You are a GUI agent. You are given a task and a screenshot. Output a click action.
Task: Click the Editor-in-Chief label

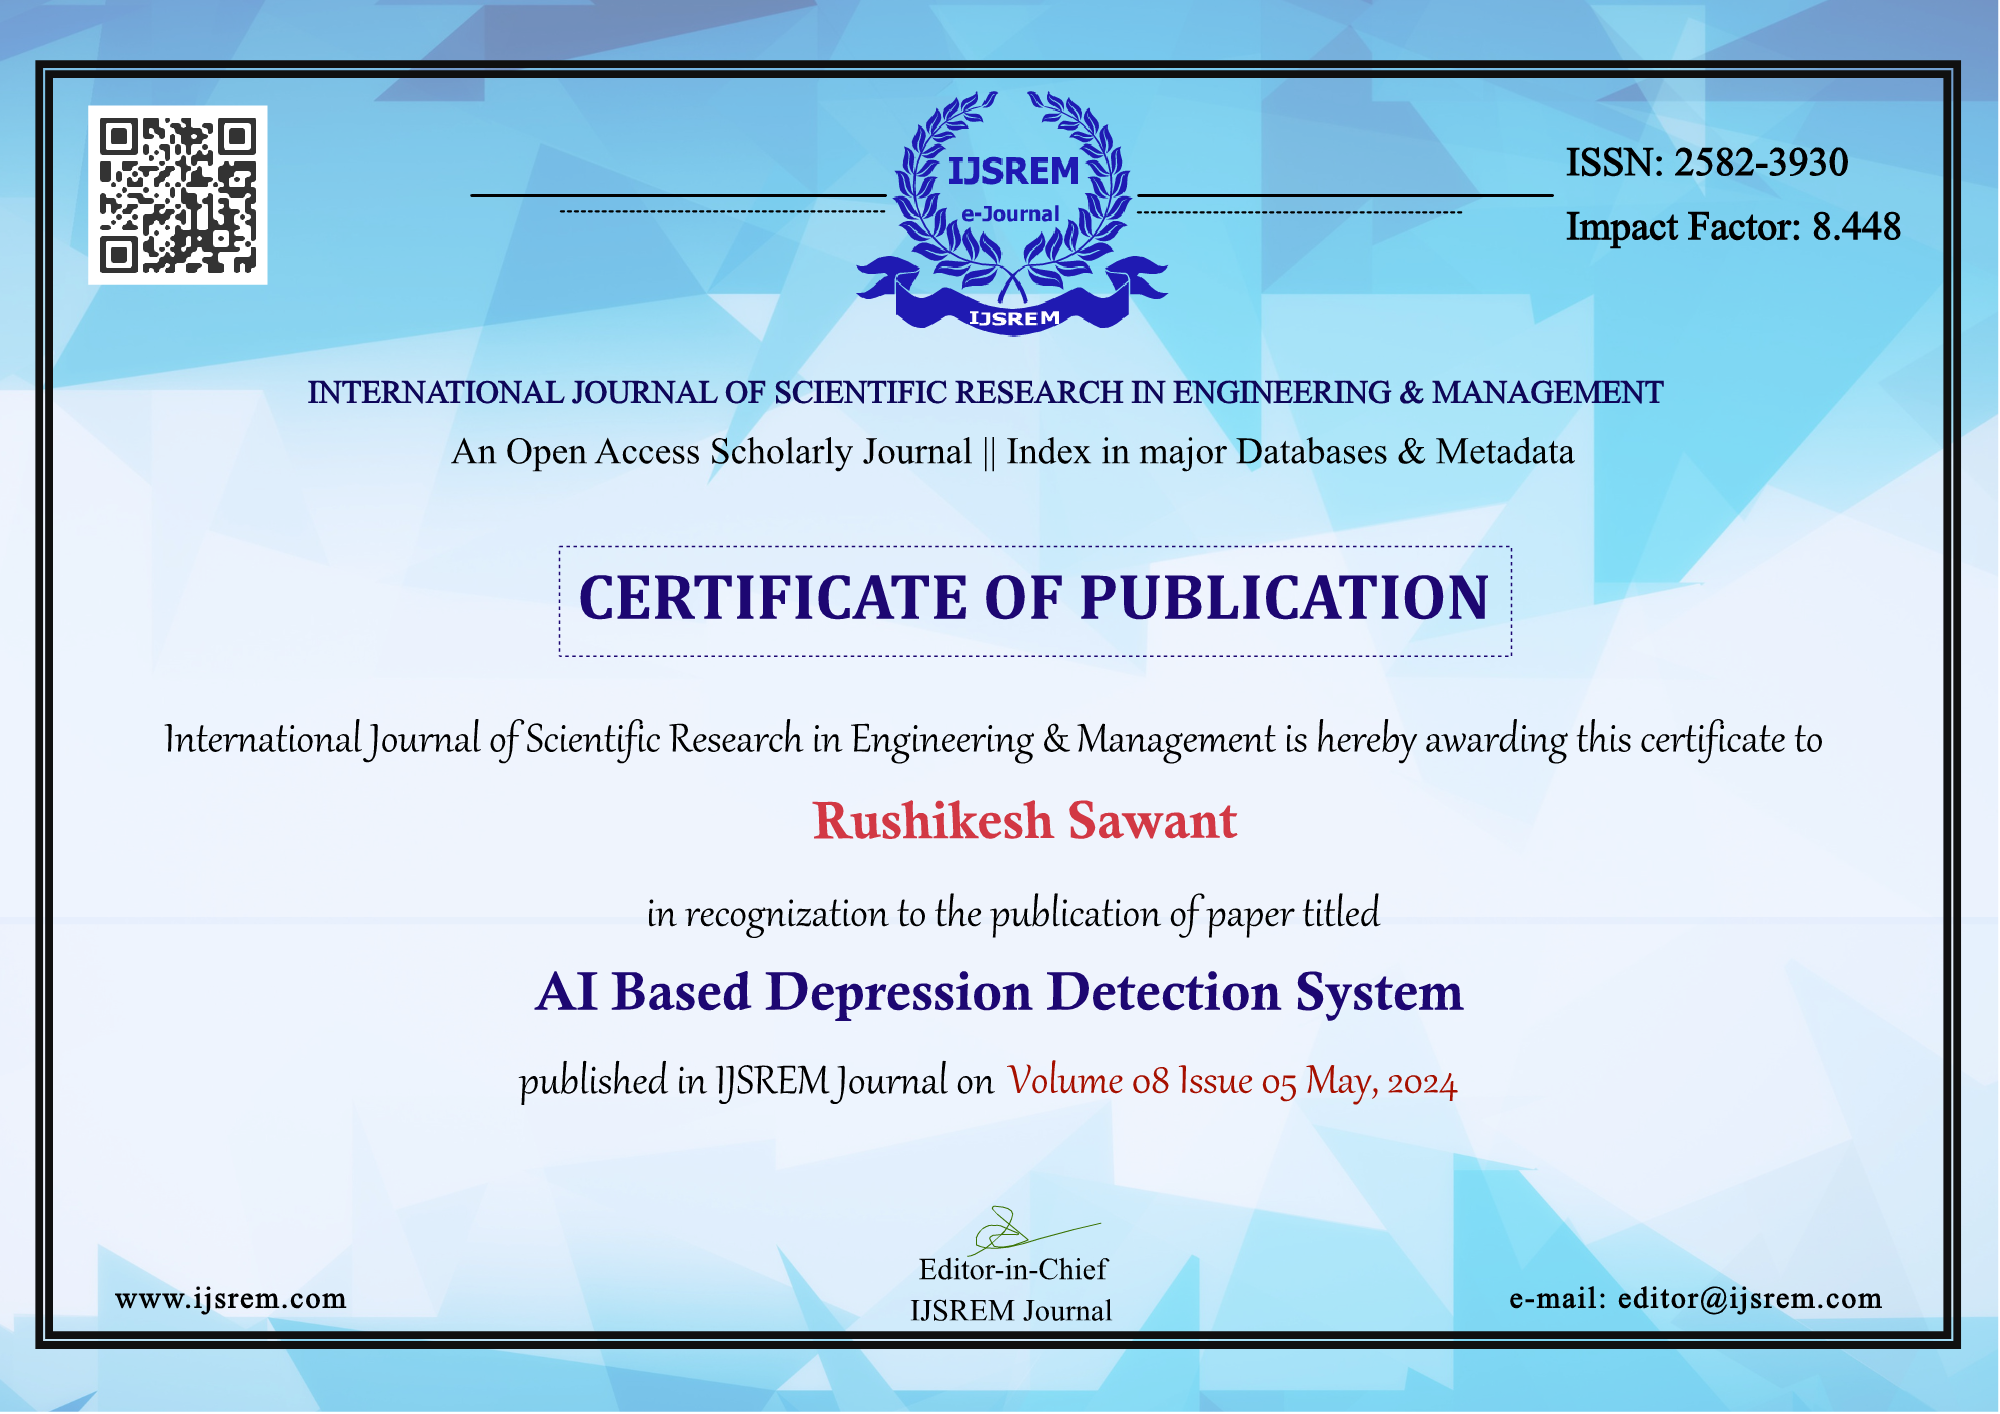point(1012,1270)
